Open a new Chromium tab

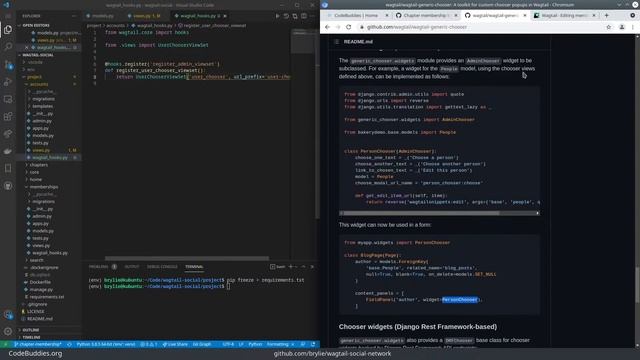click(607, 16)
